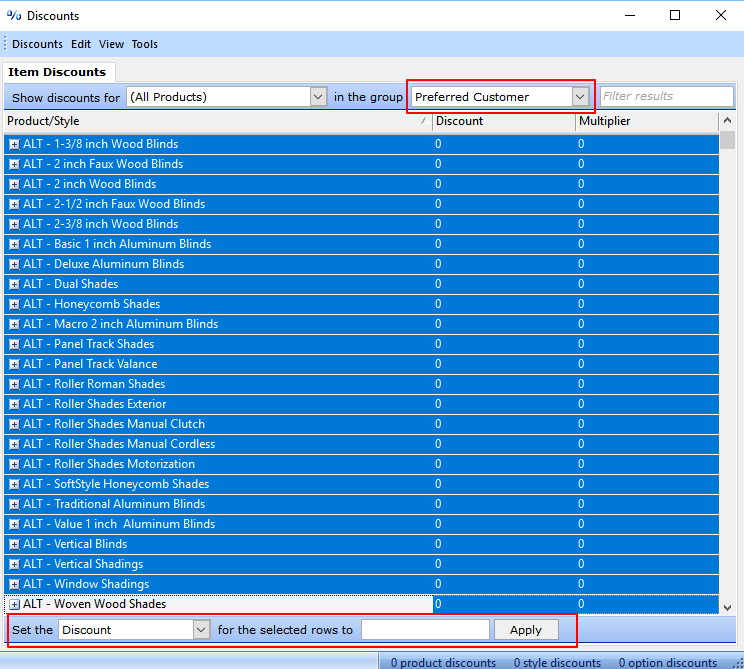Expand ALT - Macro 2 inch Aluminum Blinds
744x669 pixels.
15,324
